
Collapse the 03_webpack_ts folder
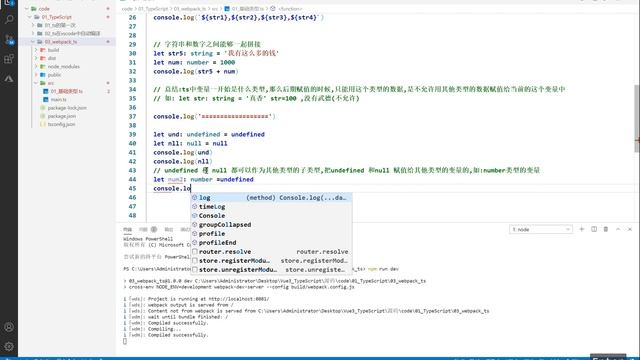[33, 42]
